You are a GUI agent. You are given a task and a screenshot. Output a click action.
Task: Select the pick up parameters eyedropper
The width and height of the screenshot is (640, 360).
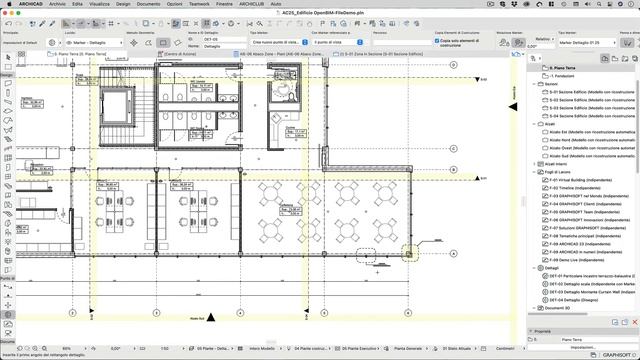tap(42, 24)
